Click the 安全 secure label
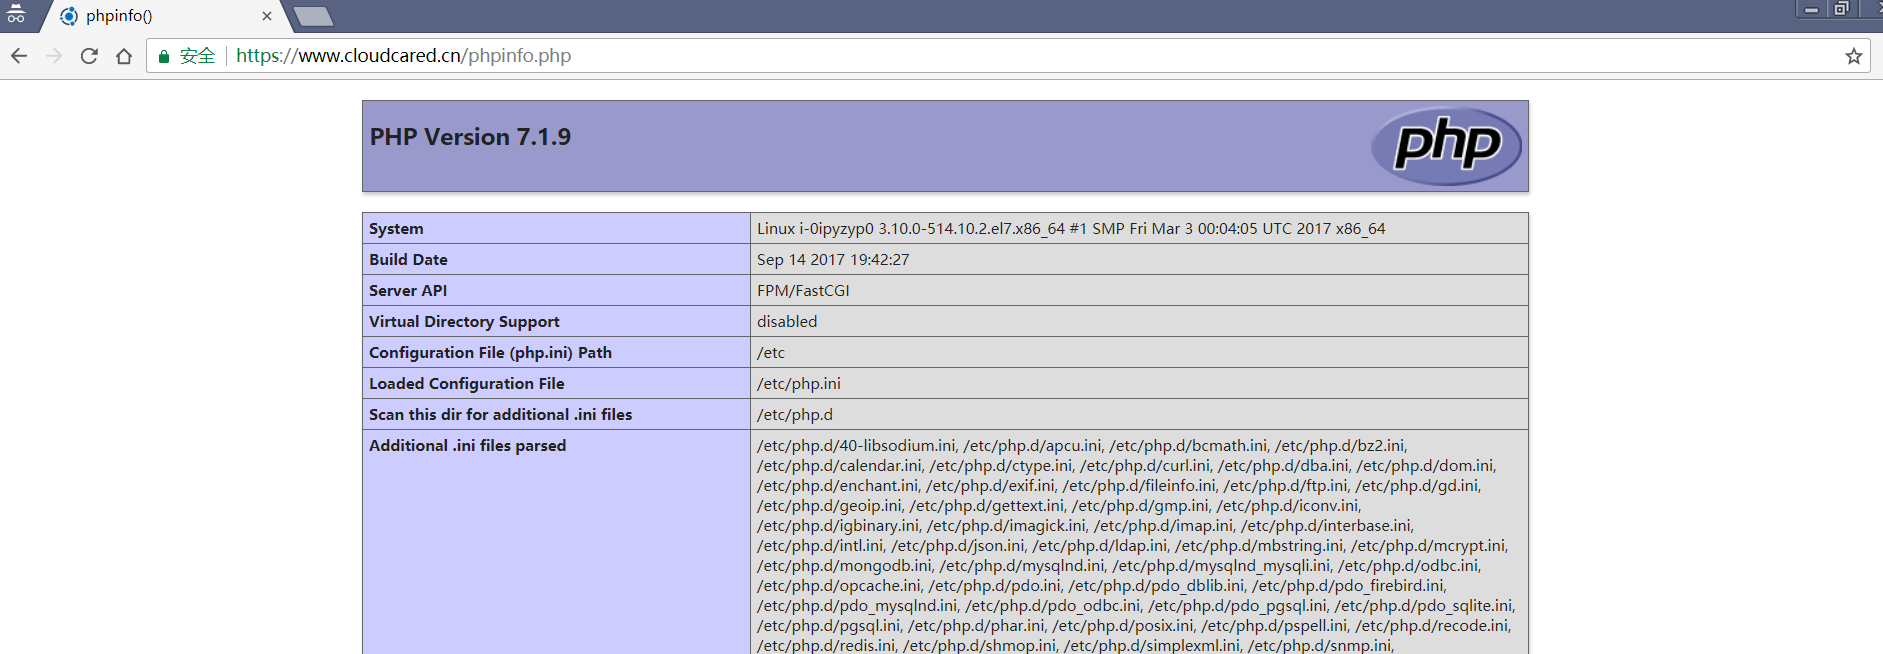Screen dimensions: 1883x654 pos(197,56)
